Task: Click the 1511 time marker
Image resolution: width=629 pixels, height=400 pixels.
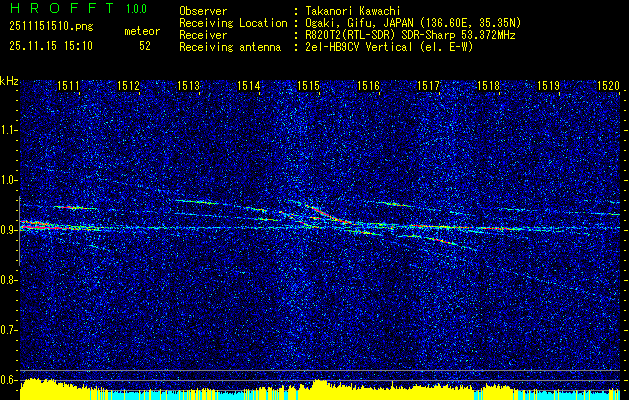Action: 68,85
